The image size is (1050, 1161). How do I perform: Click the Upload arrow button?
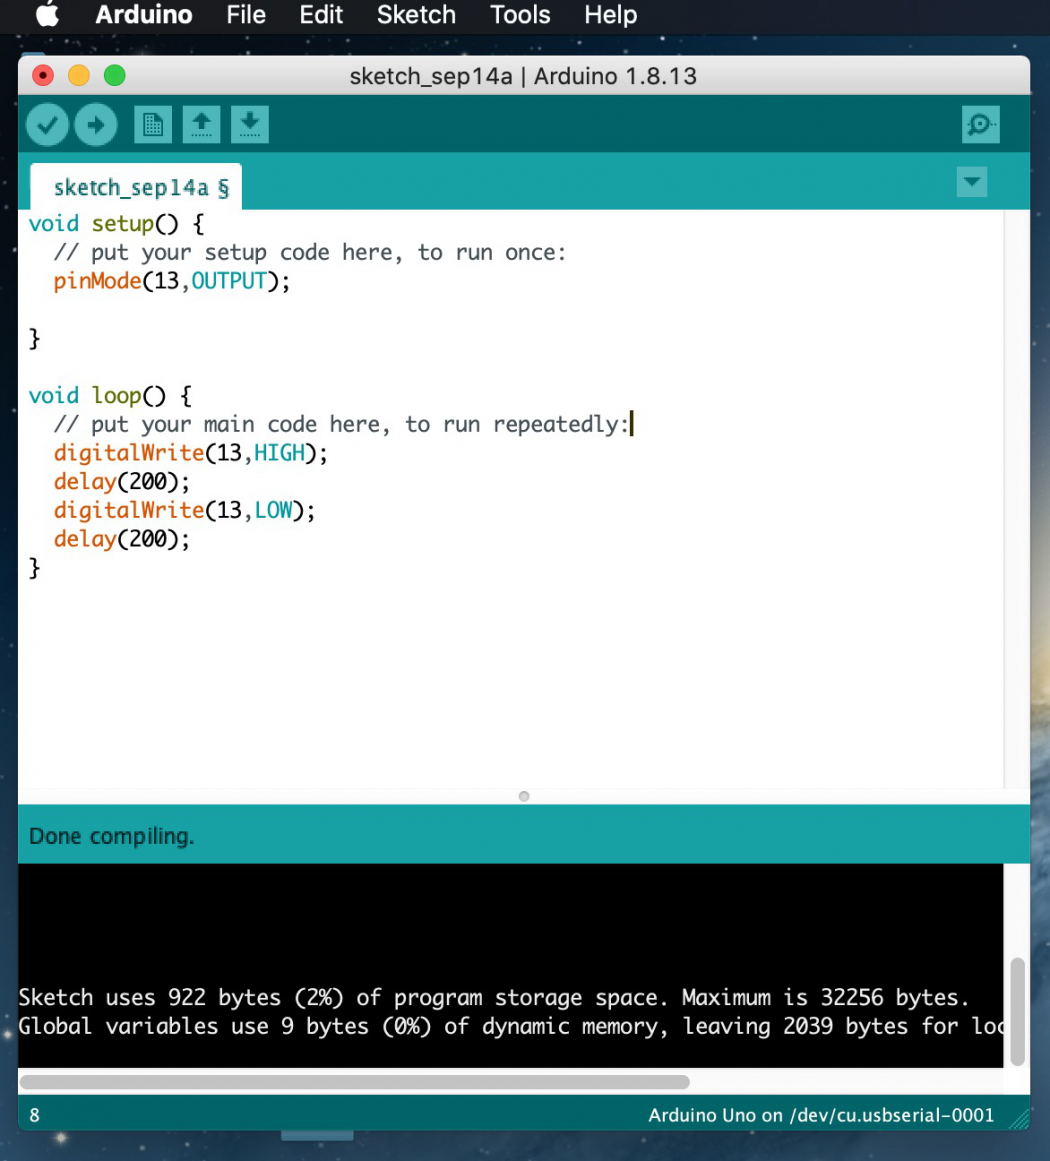[x=96, y=125]
